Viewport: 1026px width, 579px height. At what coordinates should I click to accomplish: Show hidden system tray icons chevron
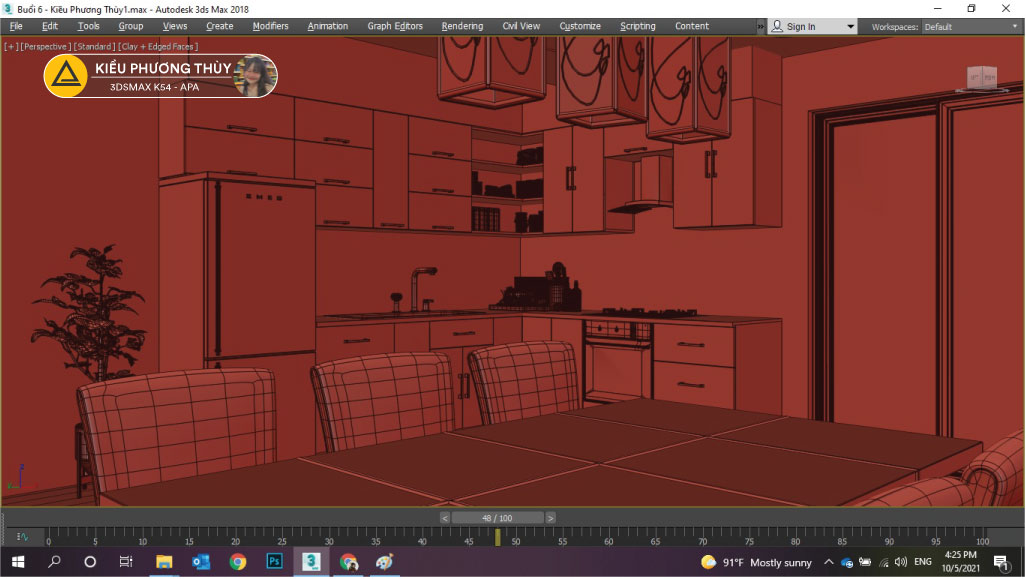pos(829,562)
